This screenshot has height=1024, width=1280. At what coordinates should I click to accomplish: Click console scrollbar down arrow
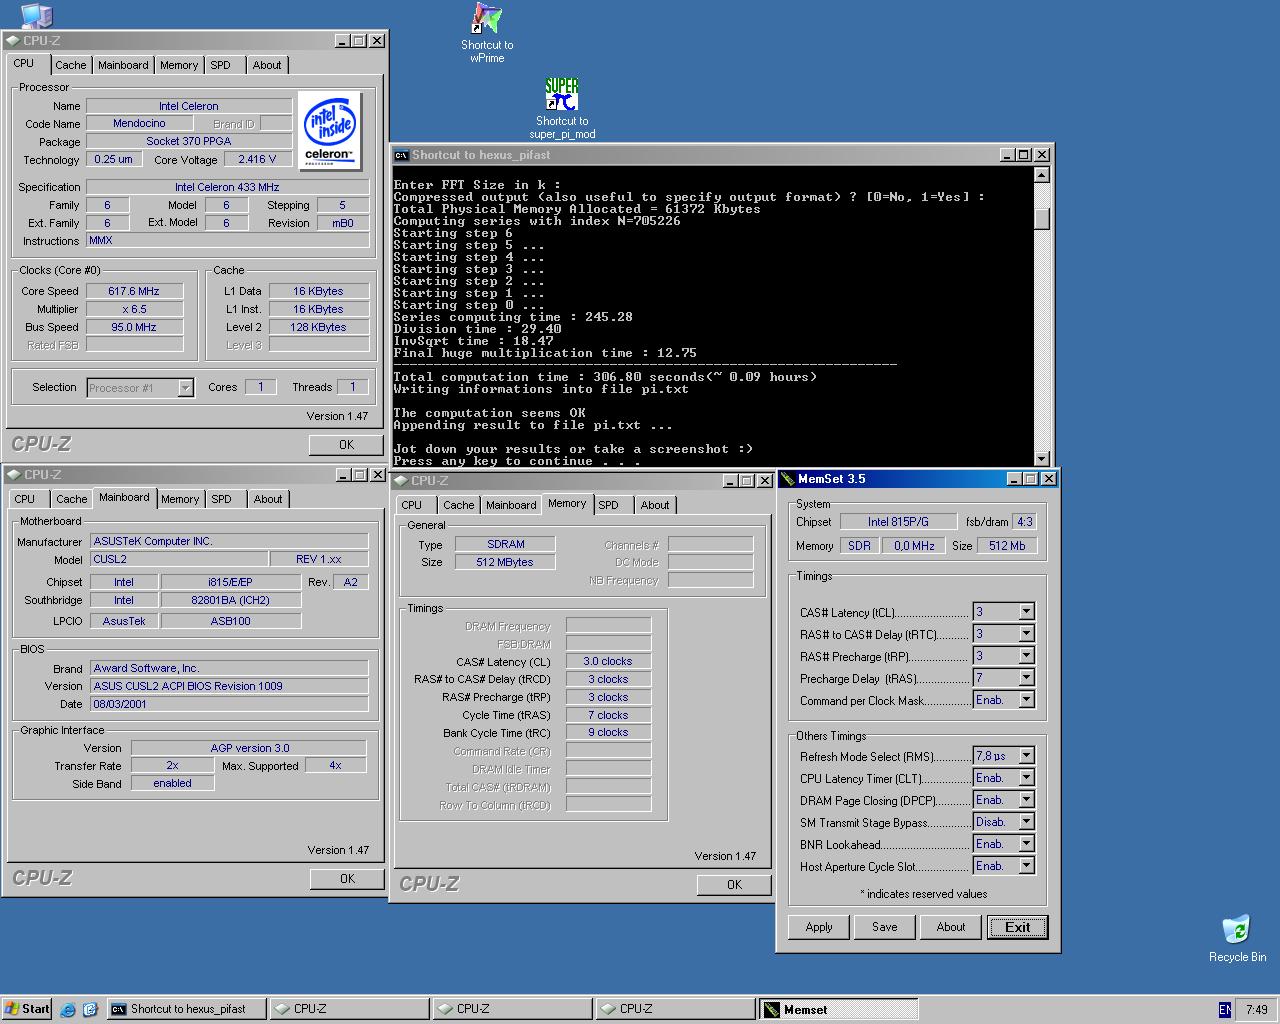(x=1041, y=458)
